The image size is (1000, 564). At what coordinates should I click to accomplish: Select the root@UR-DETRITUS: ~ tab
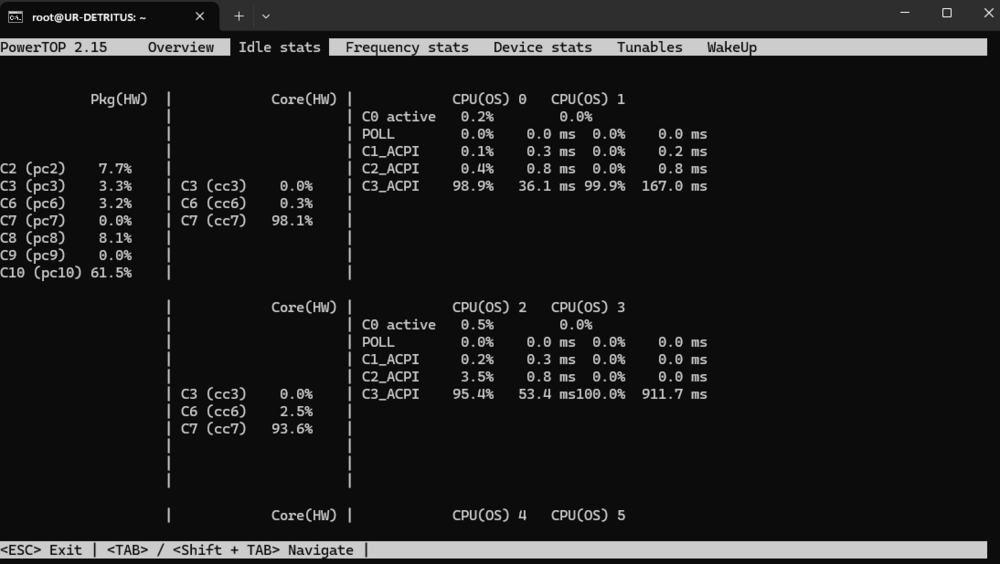(108, 17)
